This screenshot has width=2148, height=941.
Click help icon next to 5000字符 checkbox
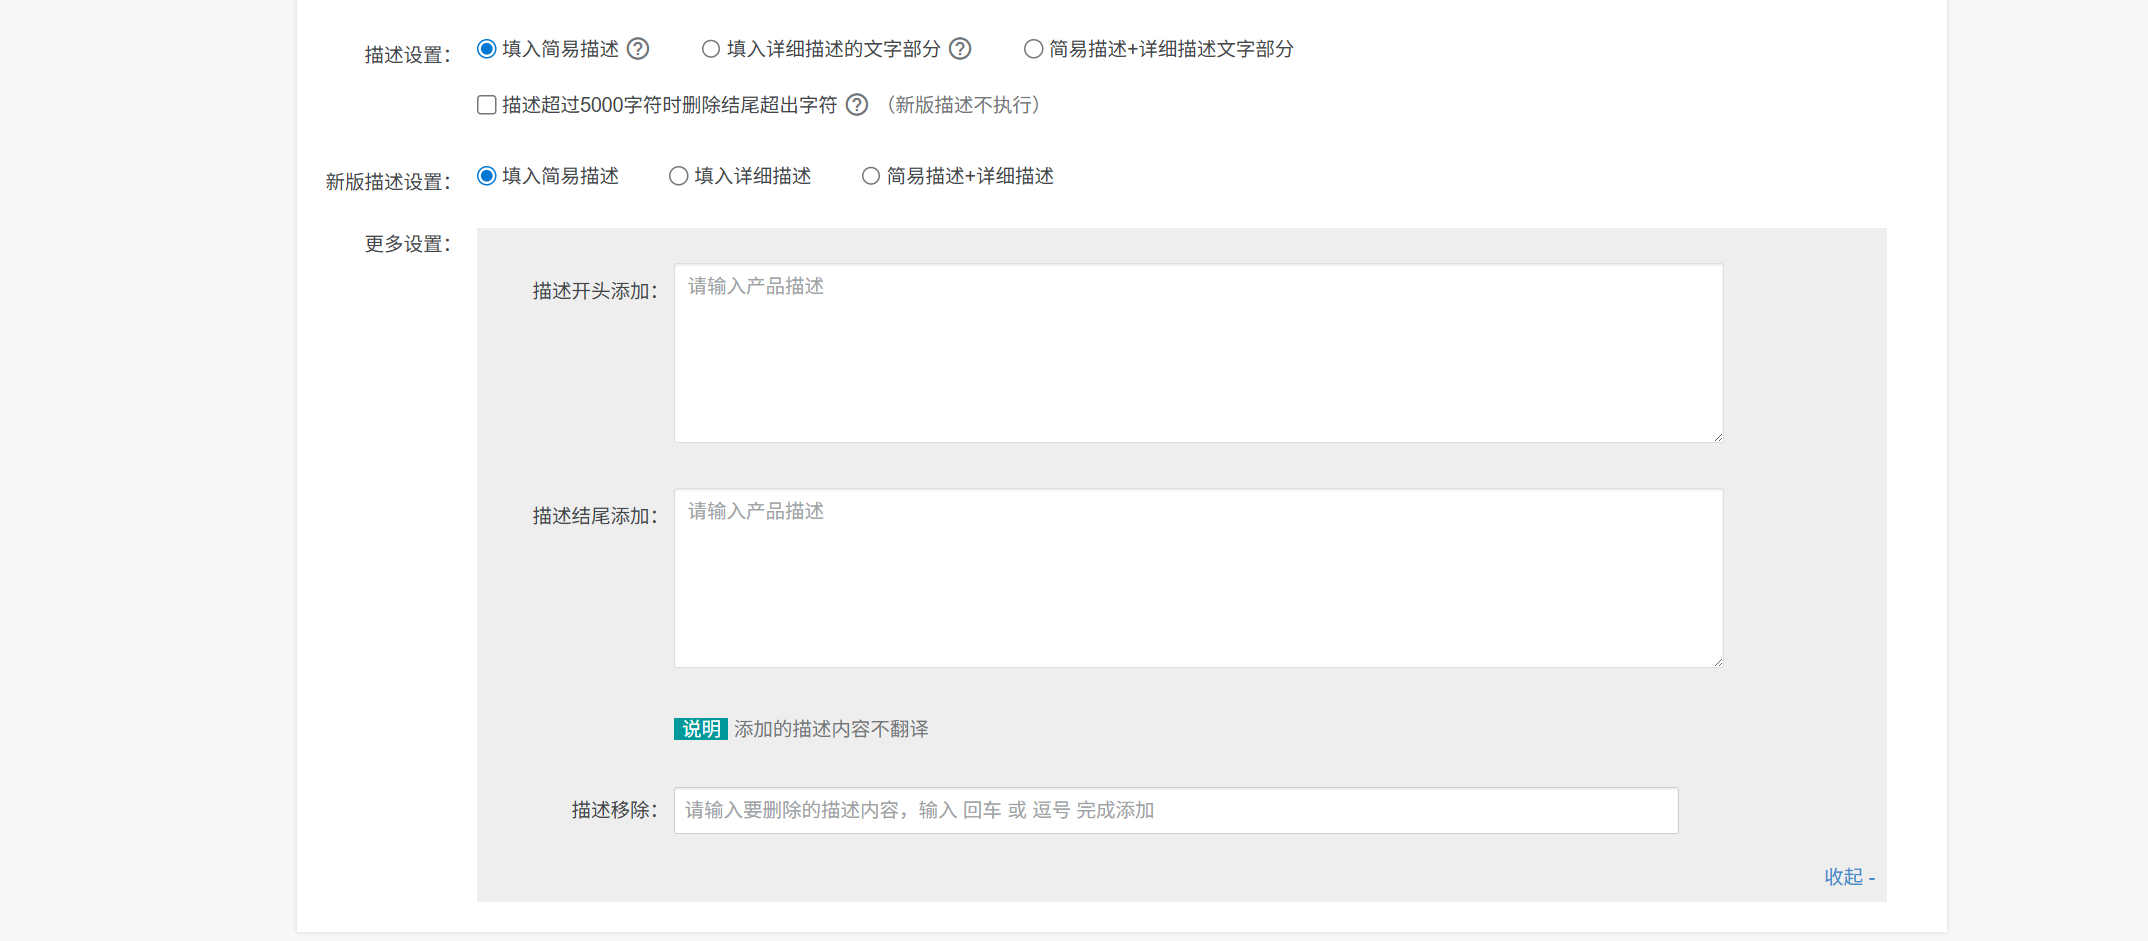pos(857,105)
